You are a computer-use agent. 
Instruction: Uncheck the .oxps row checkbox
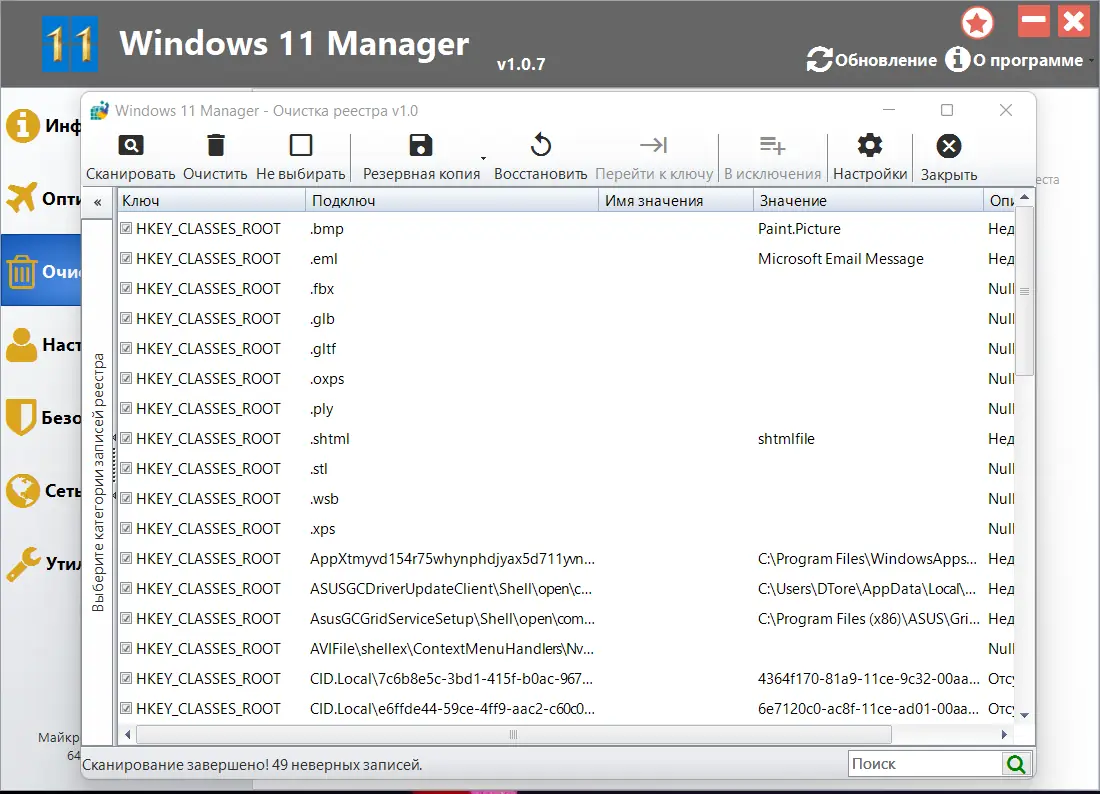click(126, 378)
